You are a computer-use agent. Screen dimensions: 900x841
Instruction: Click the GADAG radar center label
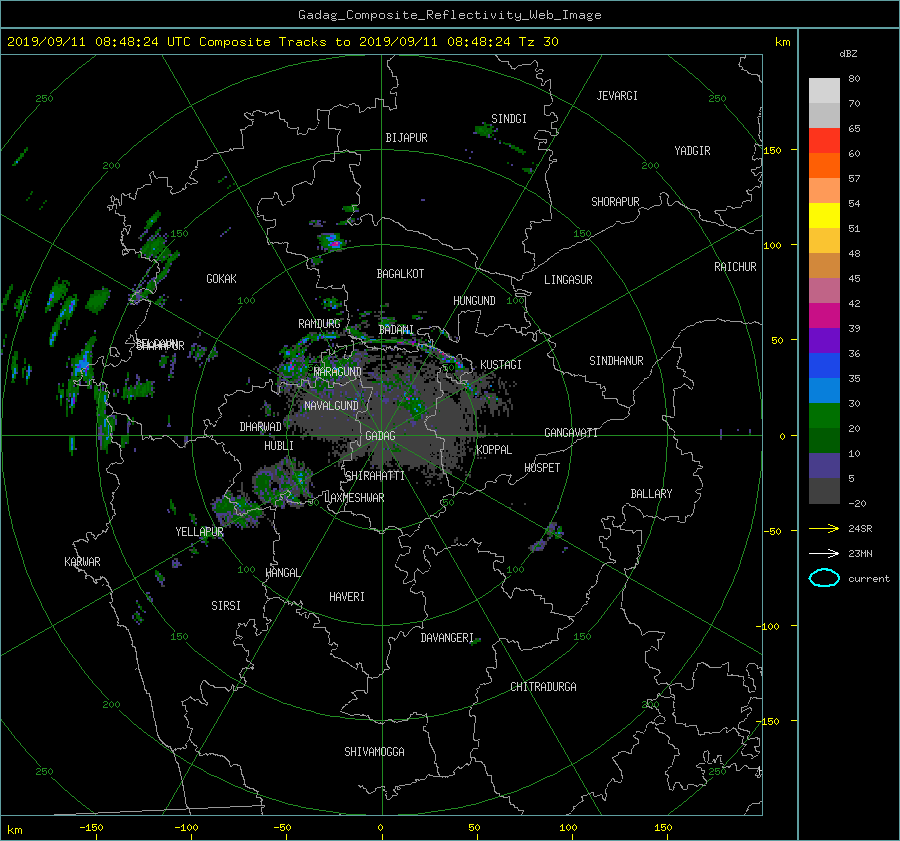(x=380, y=436)
